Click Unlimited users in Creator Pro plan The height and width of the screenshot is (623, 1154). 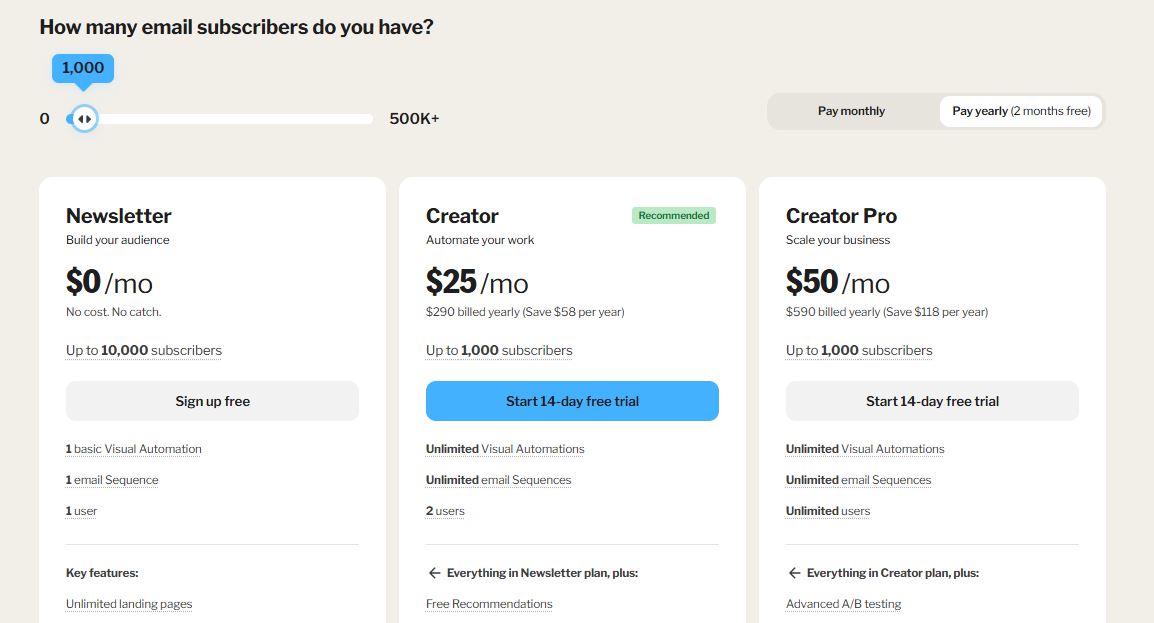pos(828,511)
